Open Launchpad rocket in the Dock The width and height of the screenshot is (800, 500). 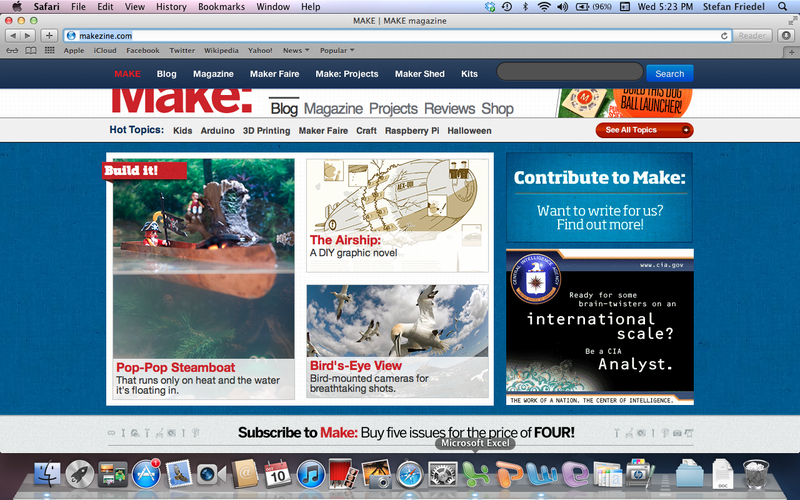point(80,474)
